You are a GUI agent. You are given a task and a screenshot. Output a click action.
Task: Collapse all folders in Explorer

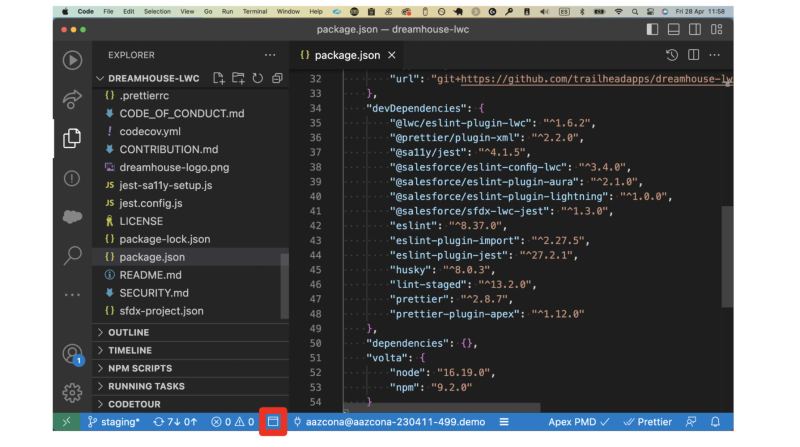pos(277,78)
